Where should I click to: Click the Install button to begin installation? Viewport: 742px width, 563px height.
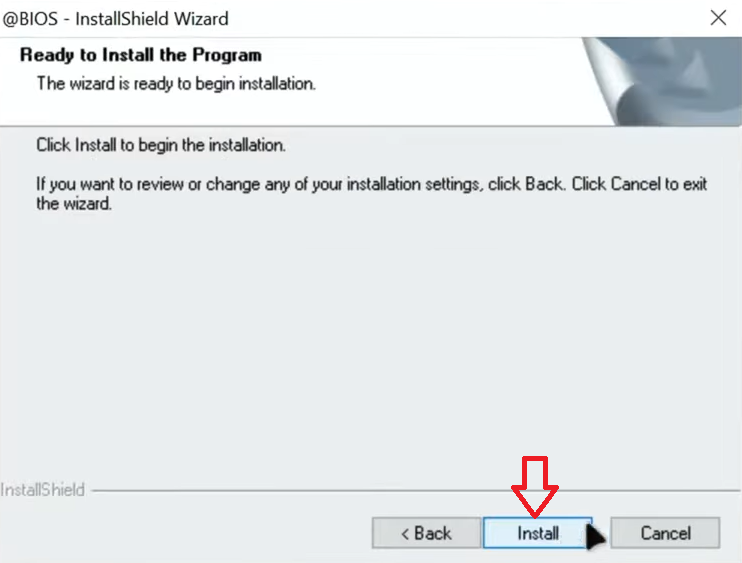coord(538,533)
